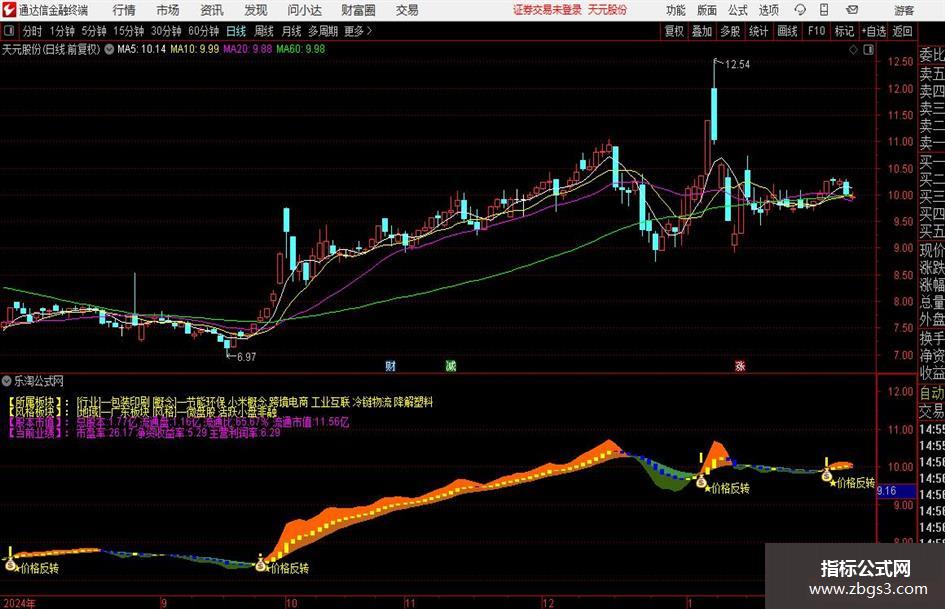Click the 2024年 label on the time axis
The width and height of the screenshot is (945, 609).
19,603
